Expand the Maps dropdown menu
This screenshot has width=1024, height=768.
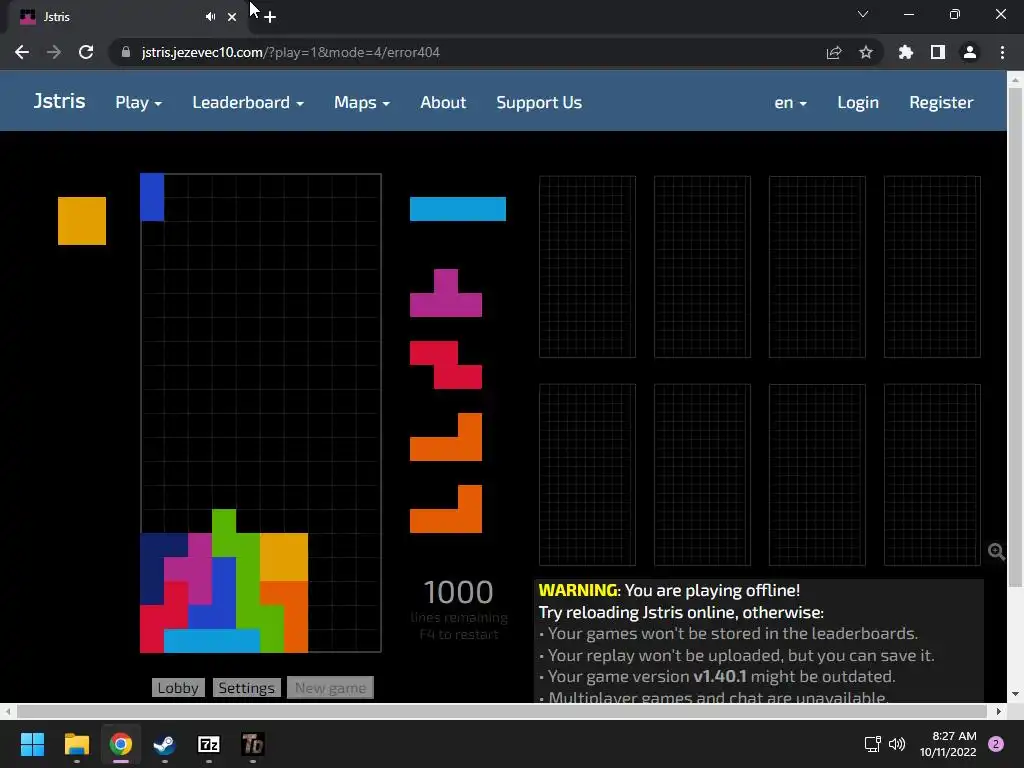(x=362, y=103)
